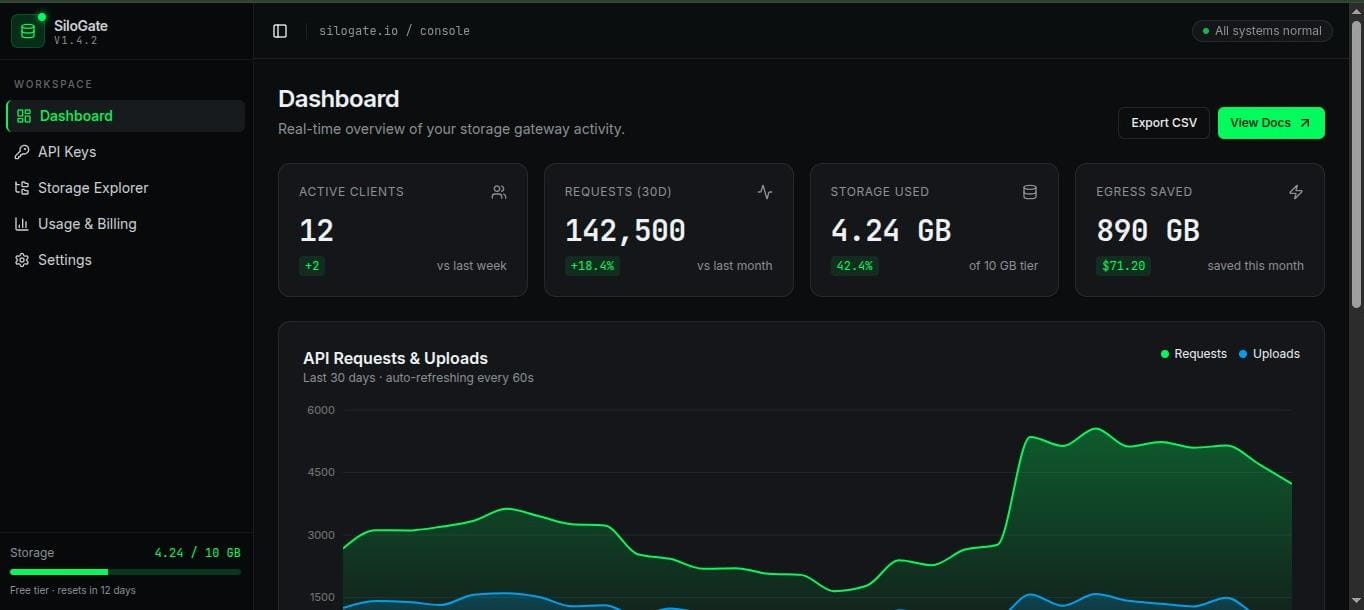
Task: Click the green Requests legend dot
Action: [x=1164, y=354]
